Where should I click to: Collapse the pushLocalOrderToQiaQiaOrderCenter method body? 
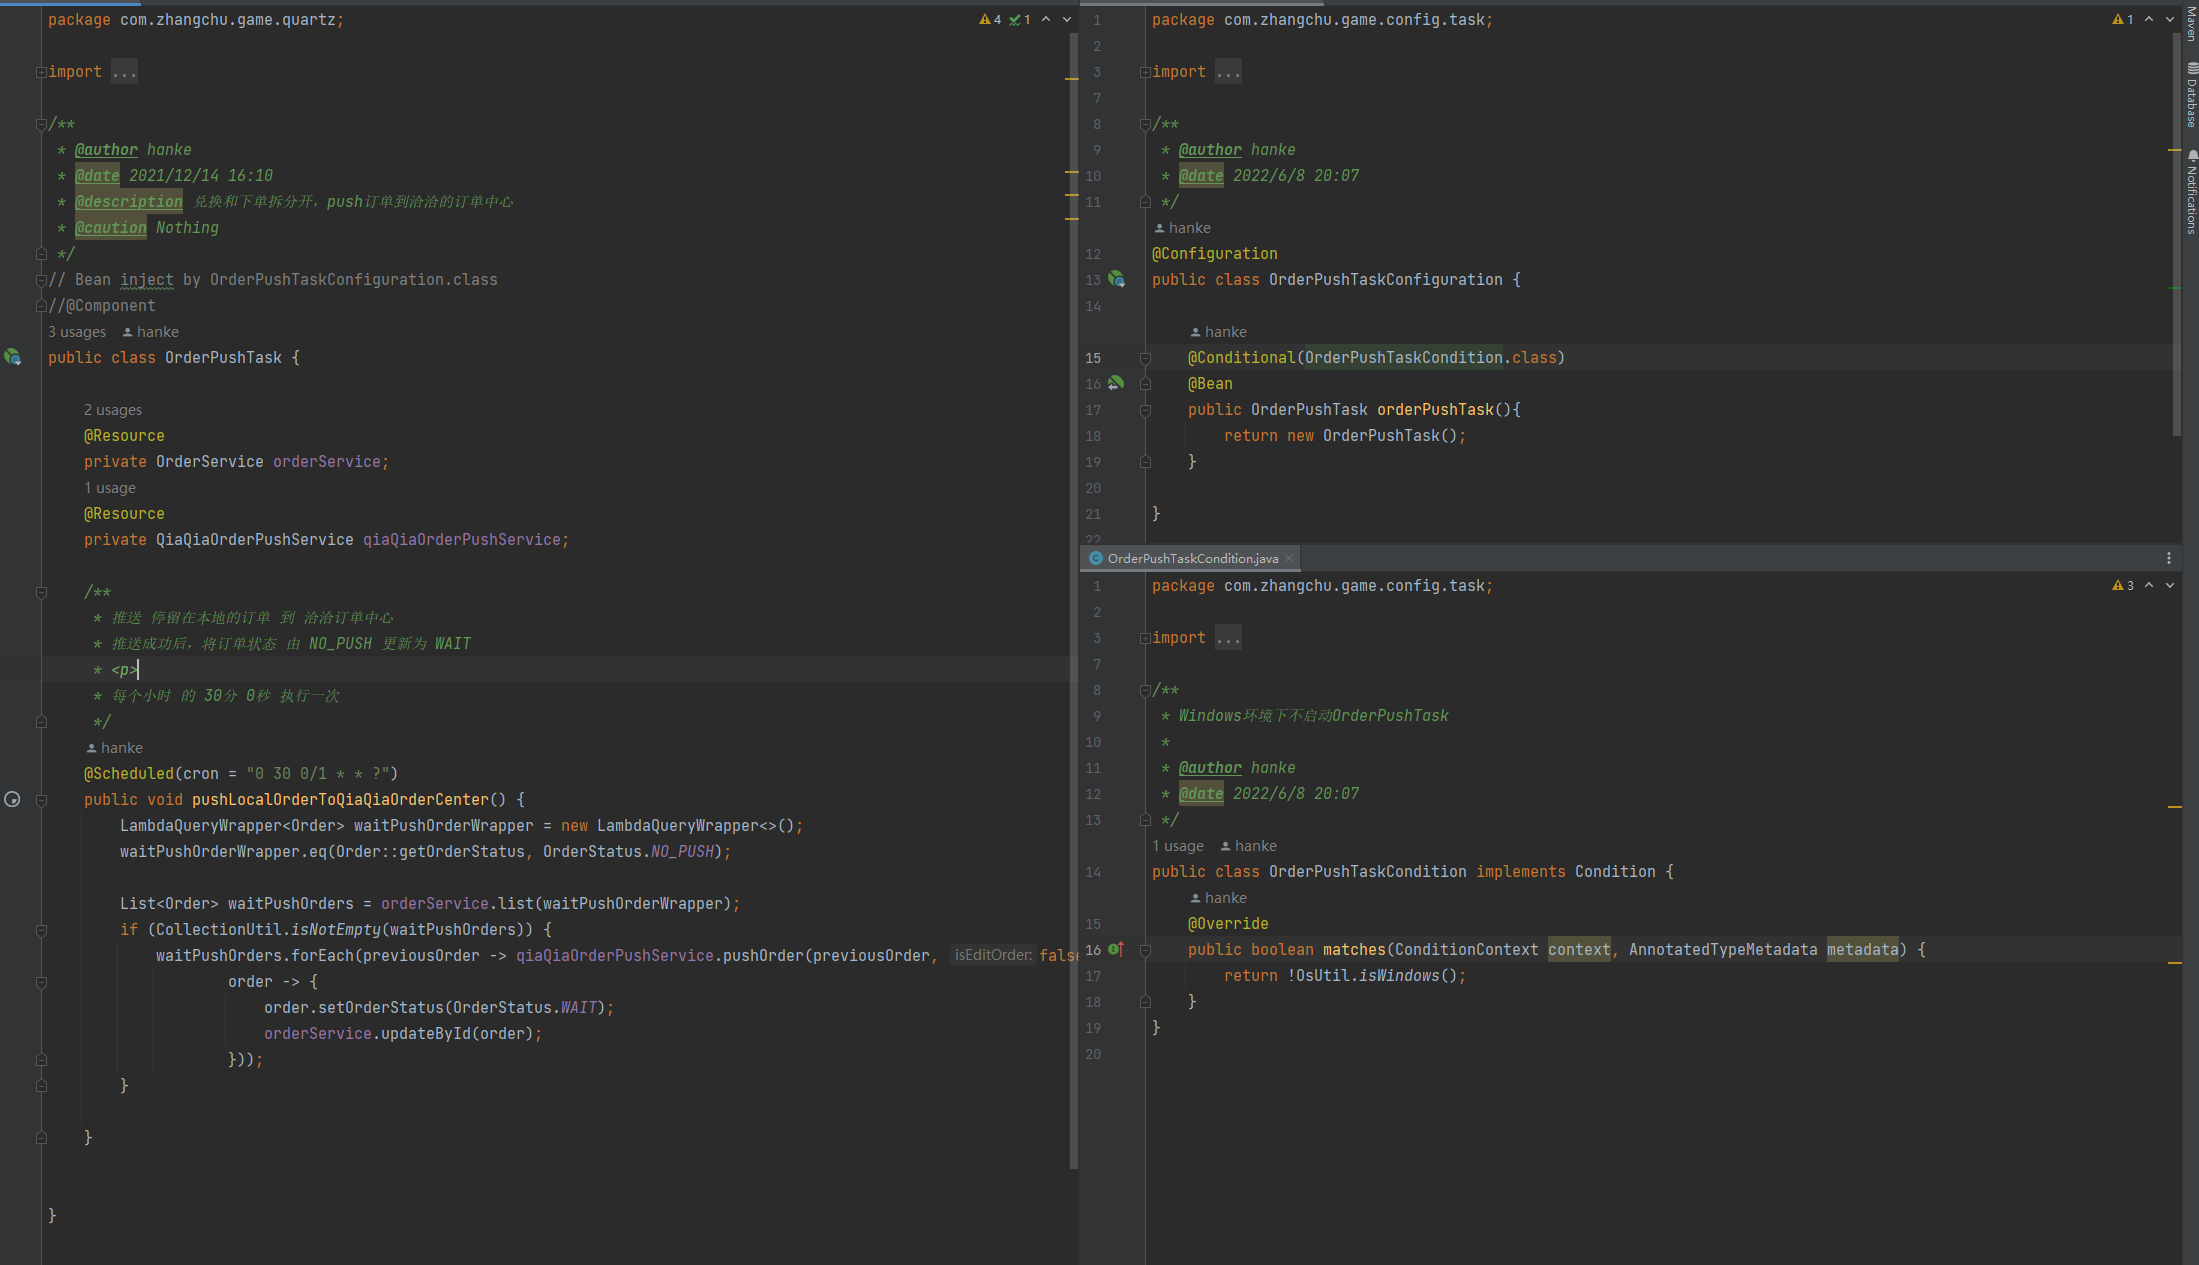(x=41, y=800)
